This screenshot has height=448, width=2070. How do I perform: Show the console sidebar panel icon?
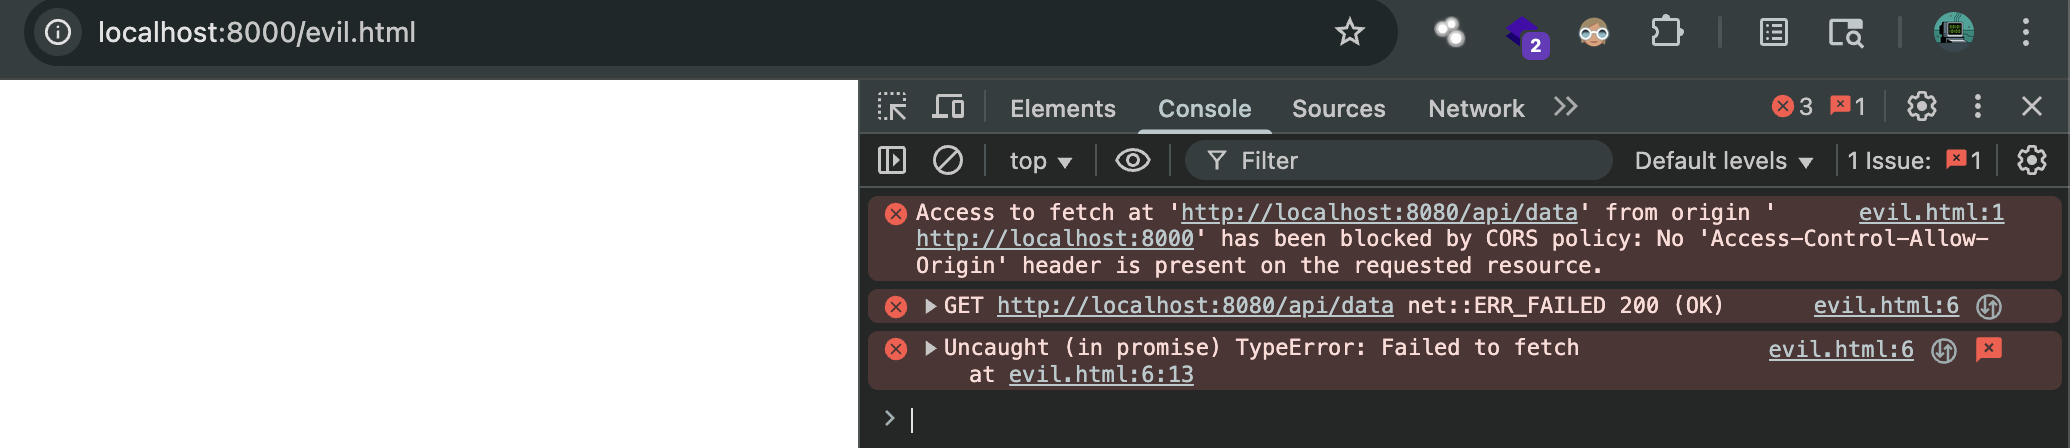(891, 160)
